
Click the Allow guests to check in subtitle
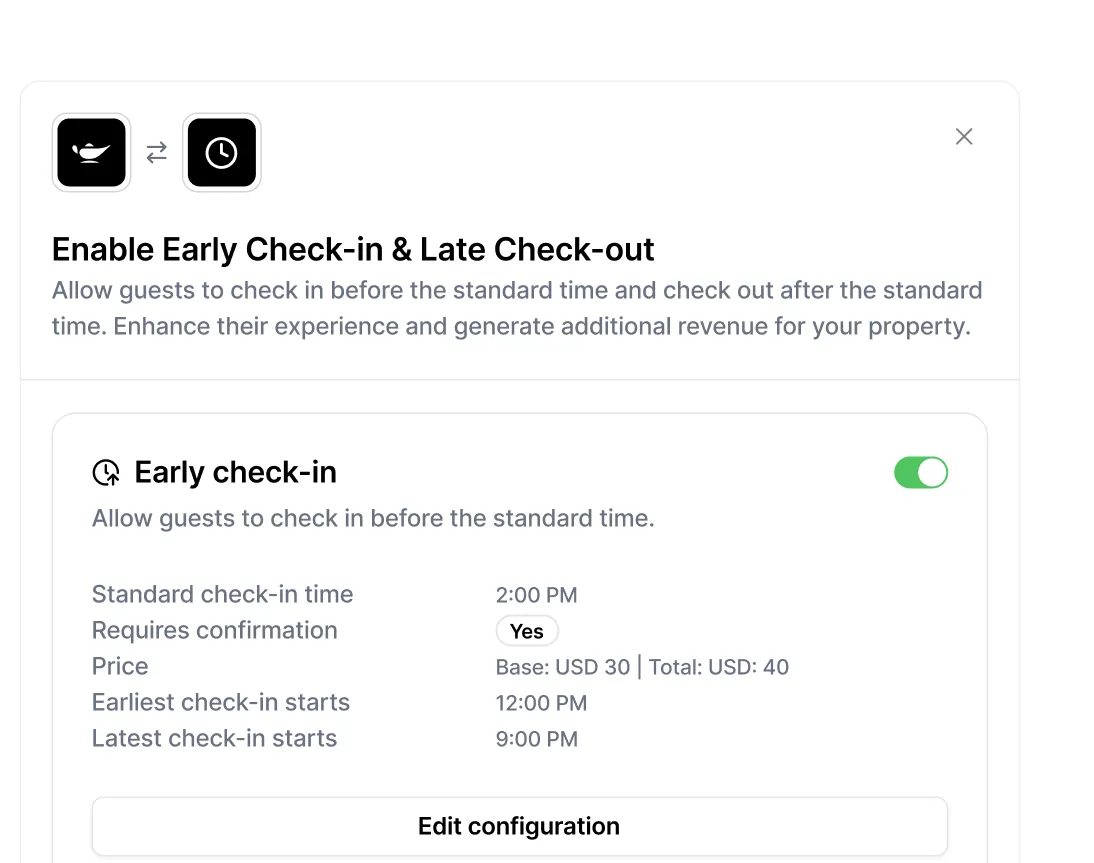click(x=373, y=518)
